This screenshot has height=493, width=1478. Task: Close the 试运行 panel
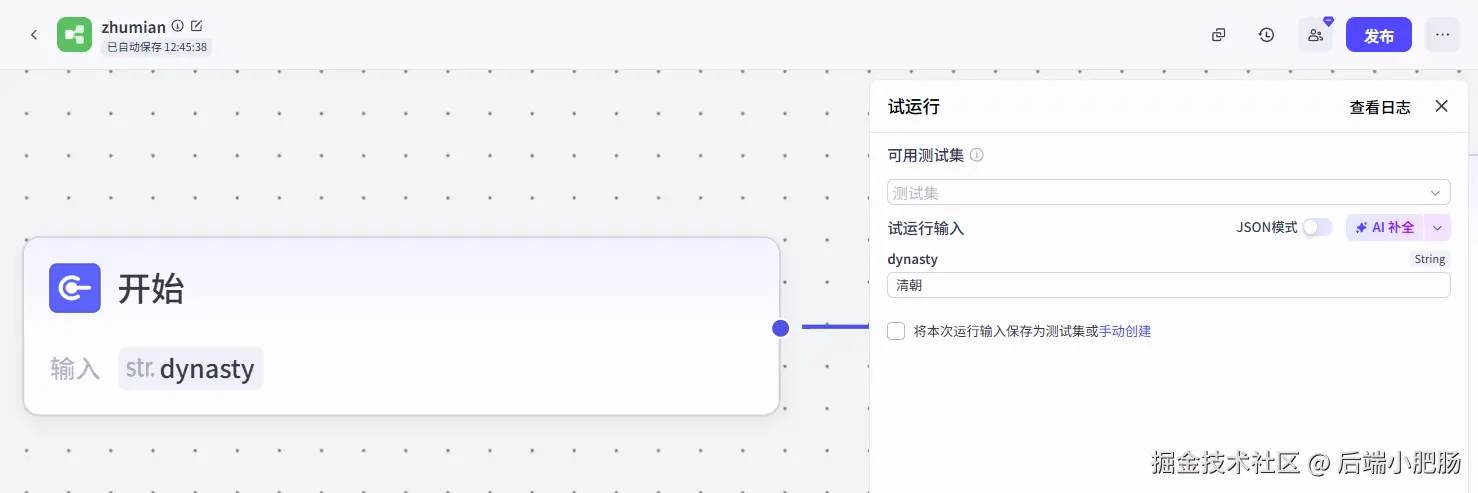1441,106
